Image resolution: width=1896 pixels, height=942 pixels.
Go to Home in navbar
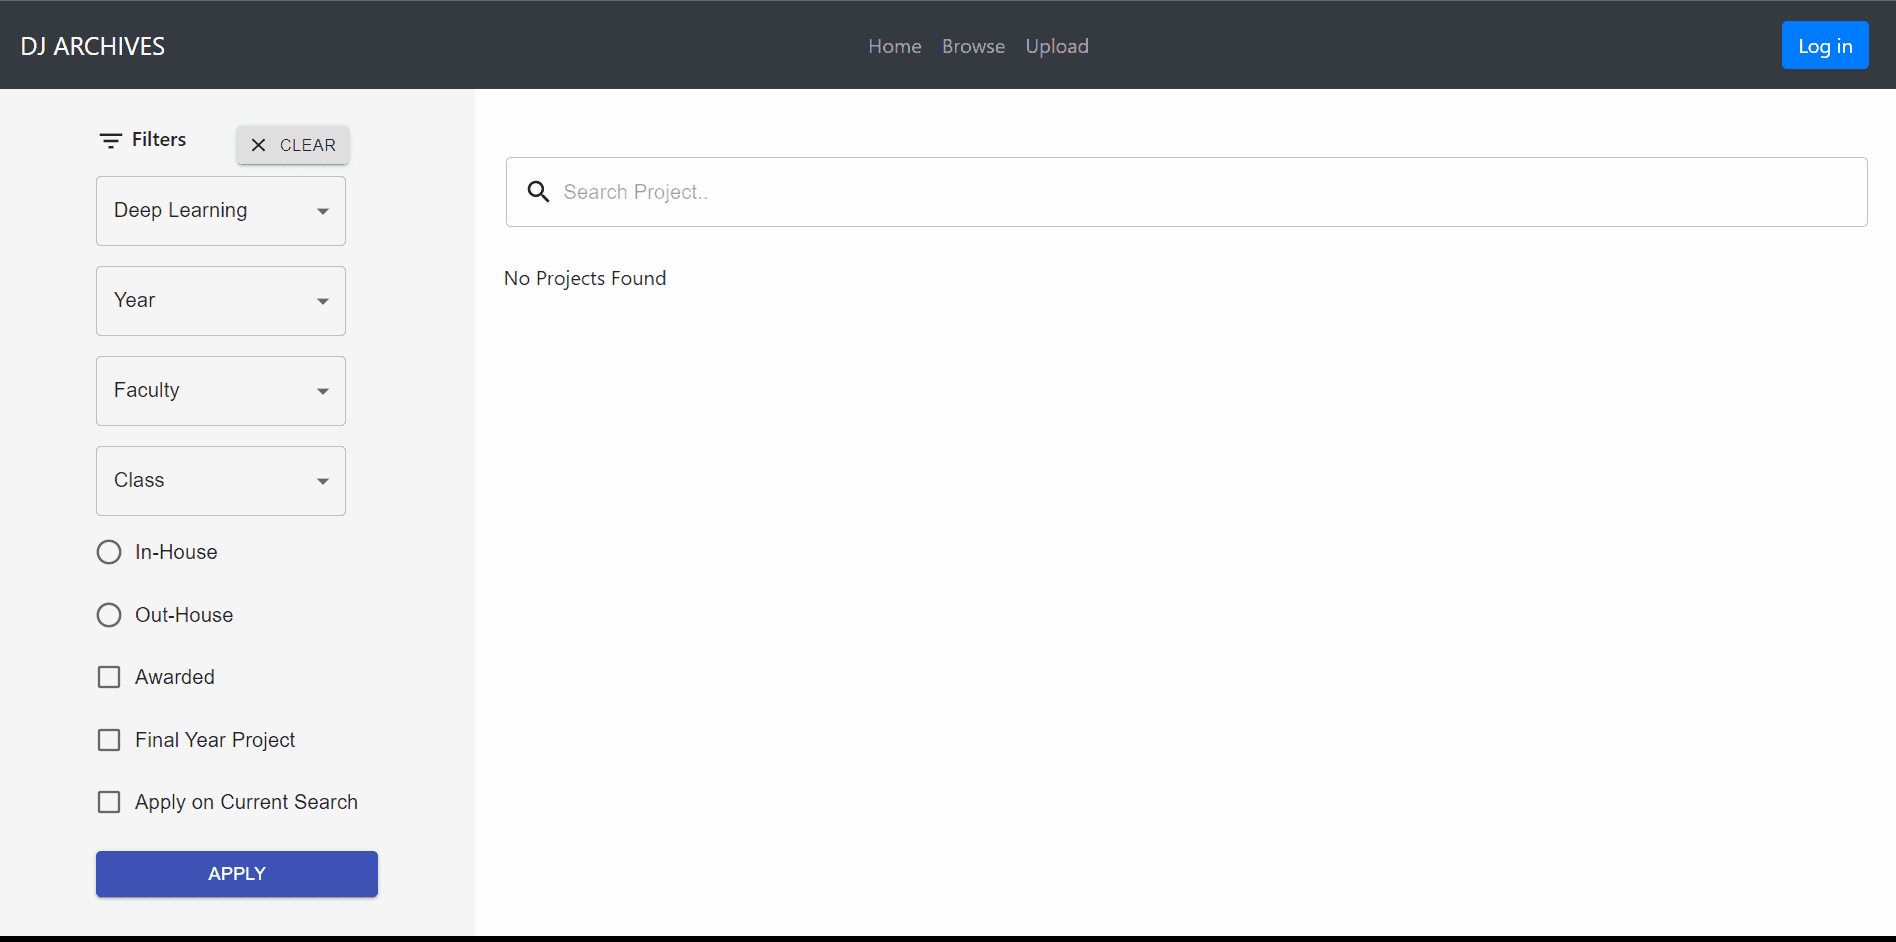click(895, 46)
